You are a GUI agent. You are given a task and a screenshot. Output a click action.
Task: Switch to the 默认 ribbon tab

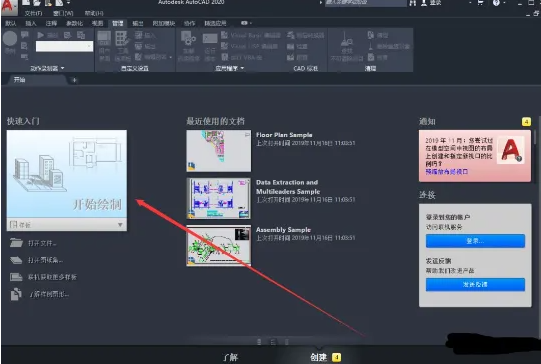point(11,23)
